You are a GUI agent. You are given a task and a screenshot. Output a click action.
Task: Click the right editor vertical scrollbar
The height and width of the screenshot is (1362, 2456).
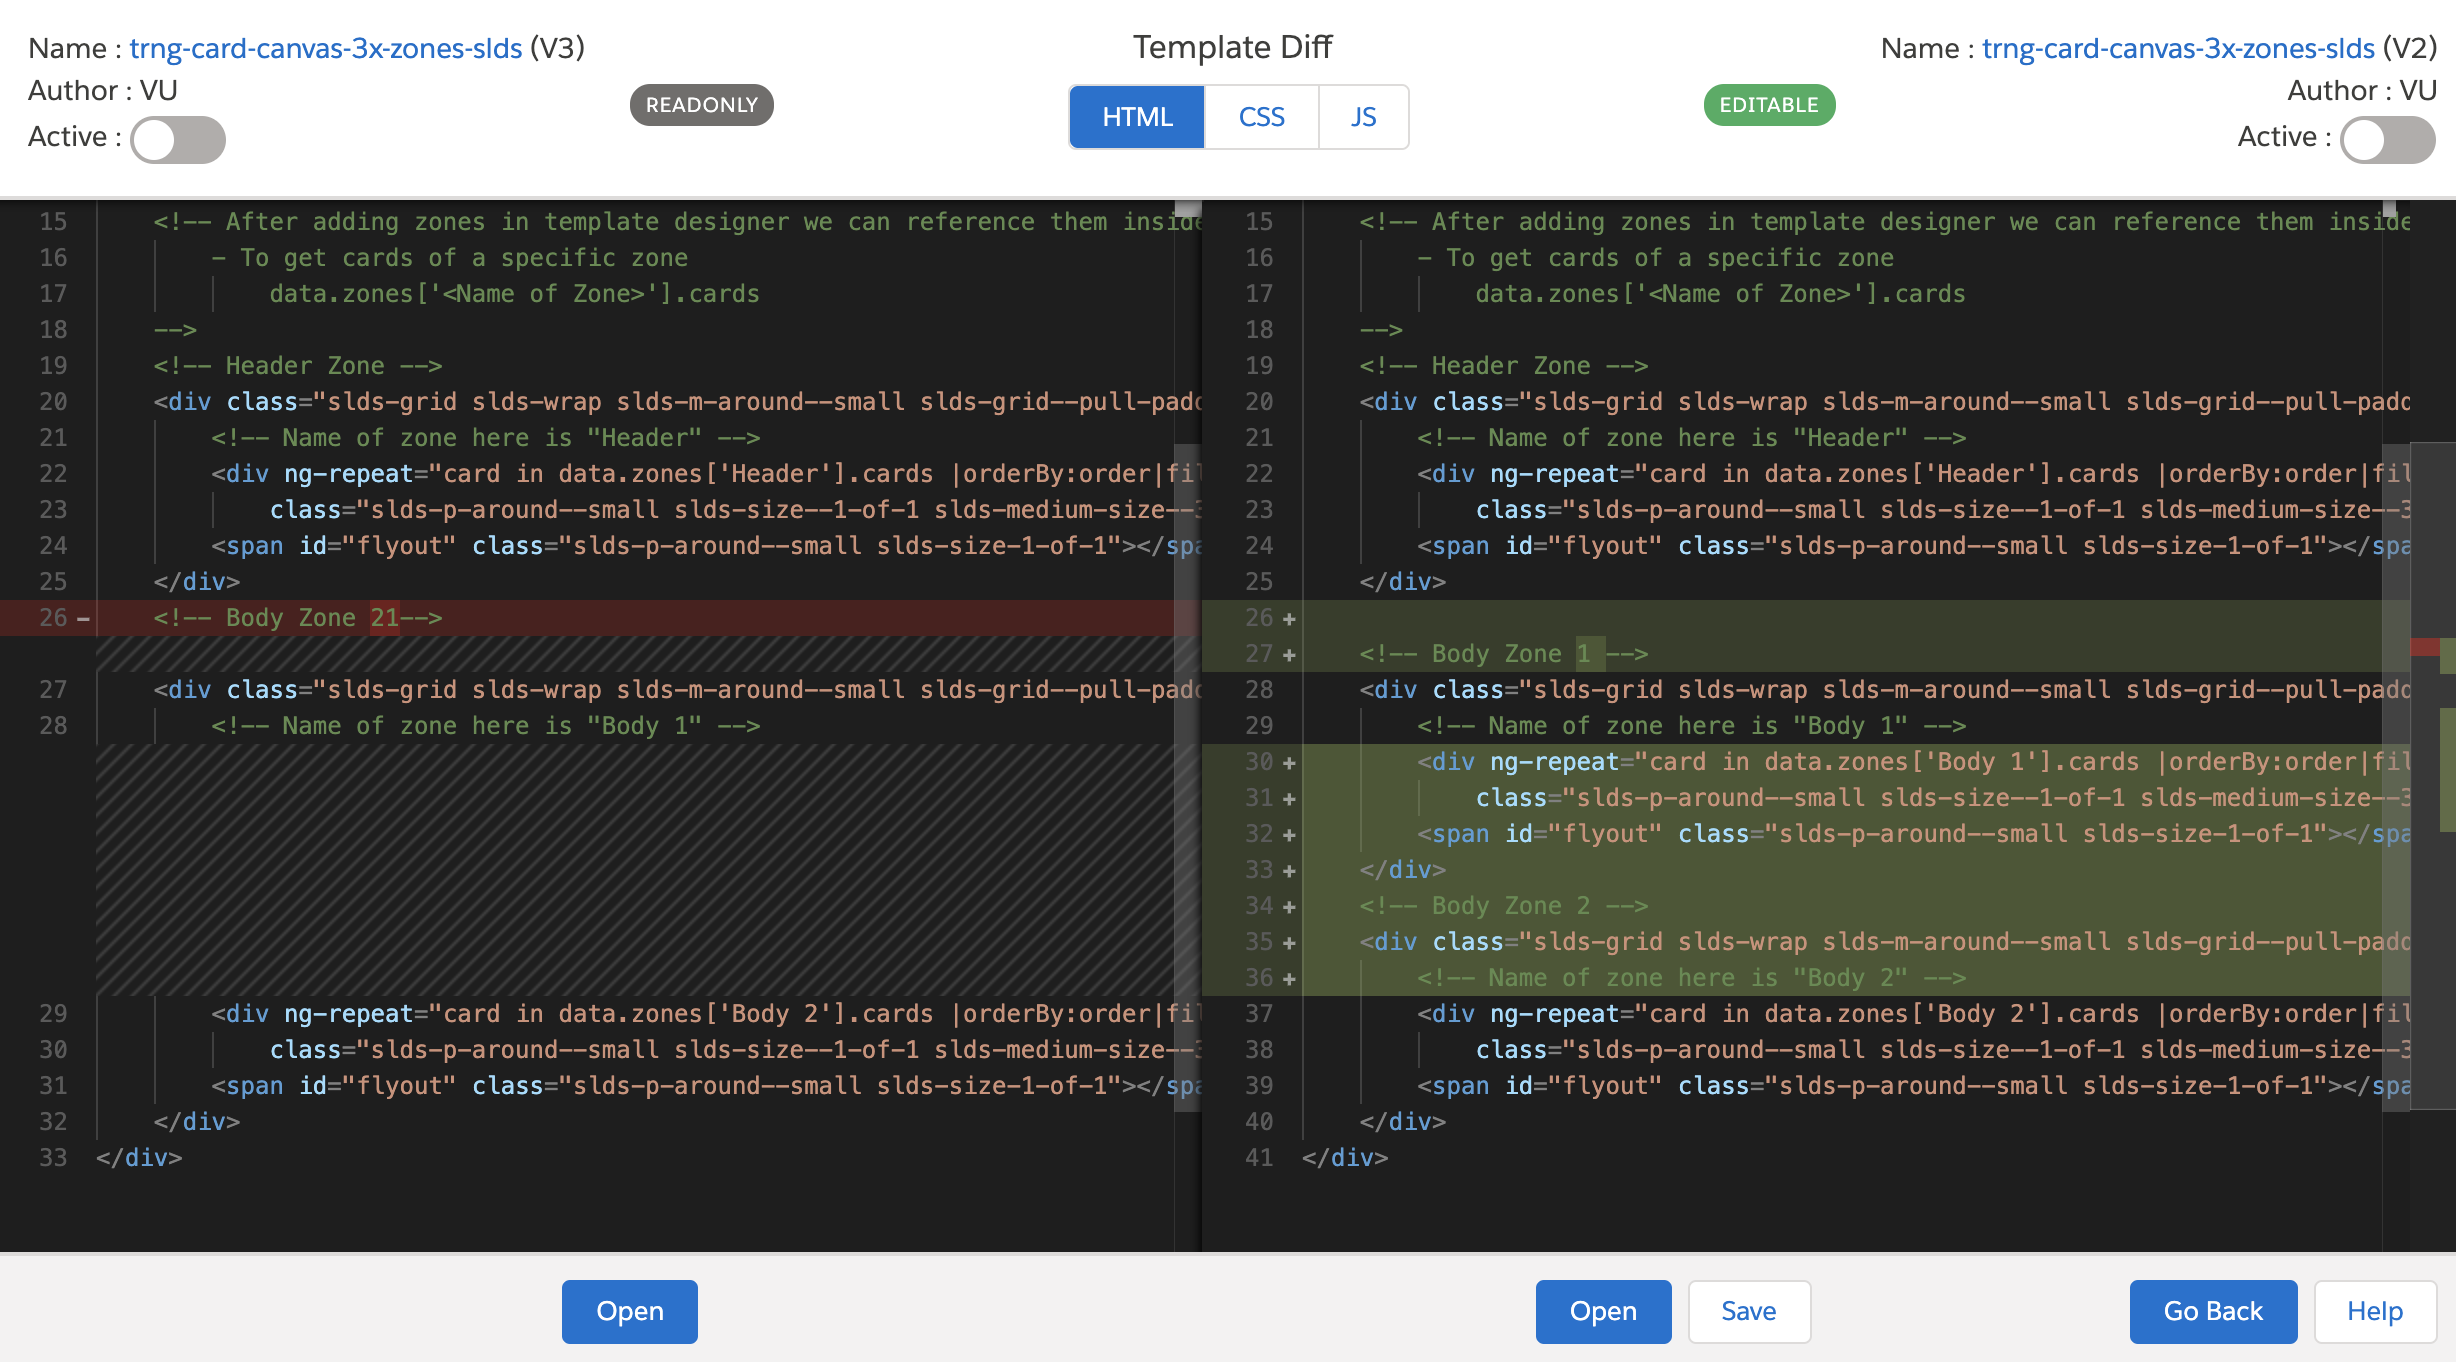click(x=2396, y=775)
